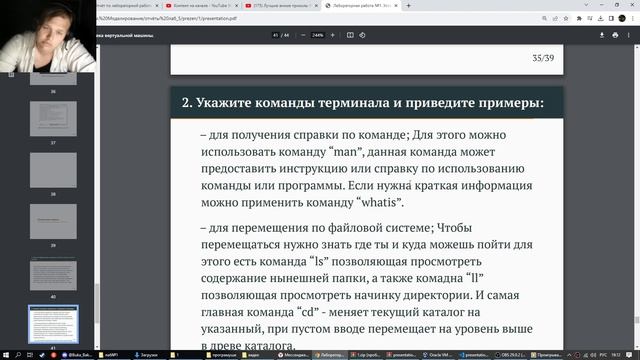Toggle Chrome side panel icon
Image resolution: width=640 pixels, height=360 pixels.
[x=611, y=18]
